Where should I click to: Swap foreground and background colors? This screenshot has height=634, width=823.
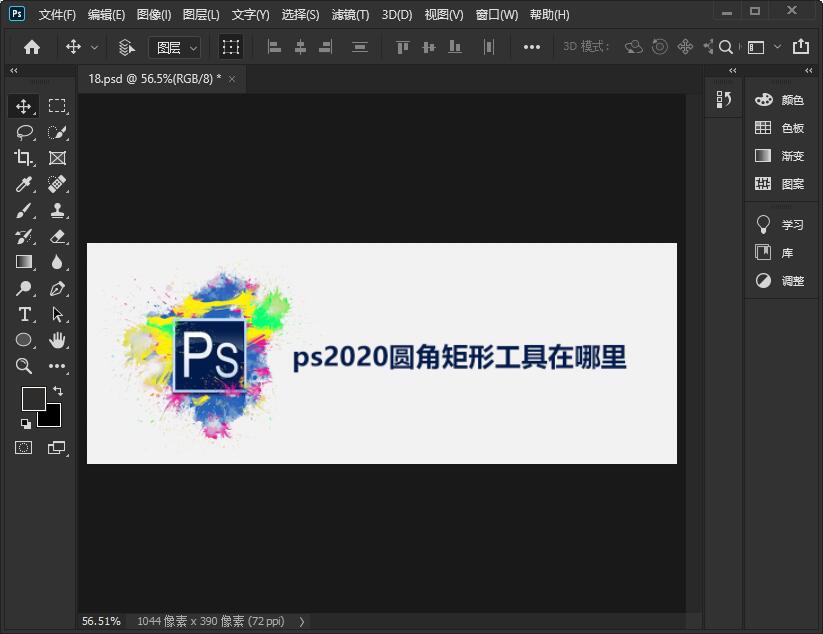(58, 389)
